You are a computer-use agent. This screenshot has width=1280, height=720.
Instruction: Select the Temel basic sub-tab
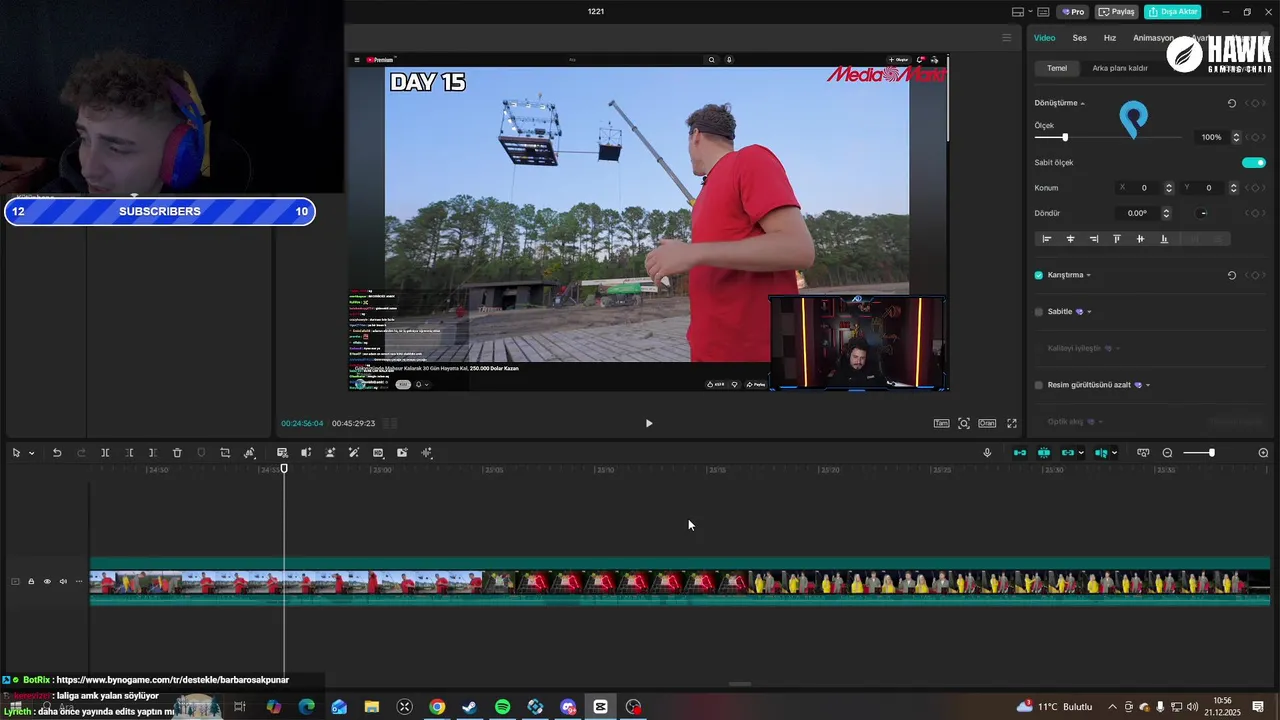(1057, 68)
